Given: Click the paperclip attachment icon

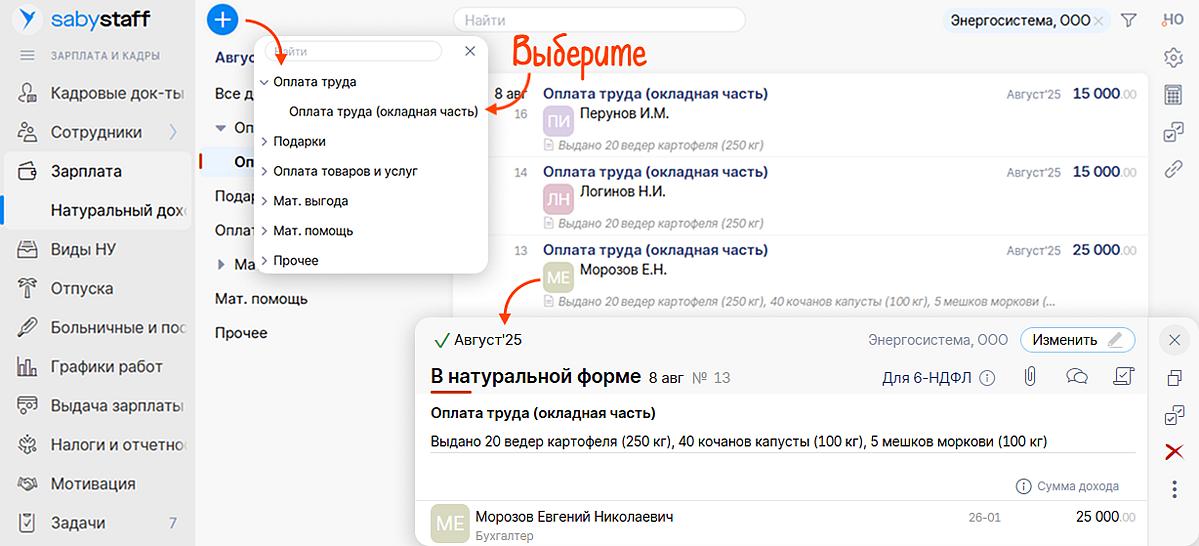Looking at the screenshot, I should pyautogui.click(x=1029, y=377).
